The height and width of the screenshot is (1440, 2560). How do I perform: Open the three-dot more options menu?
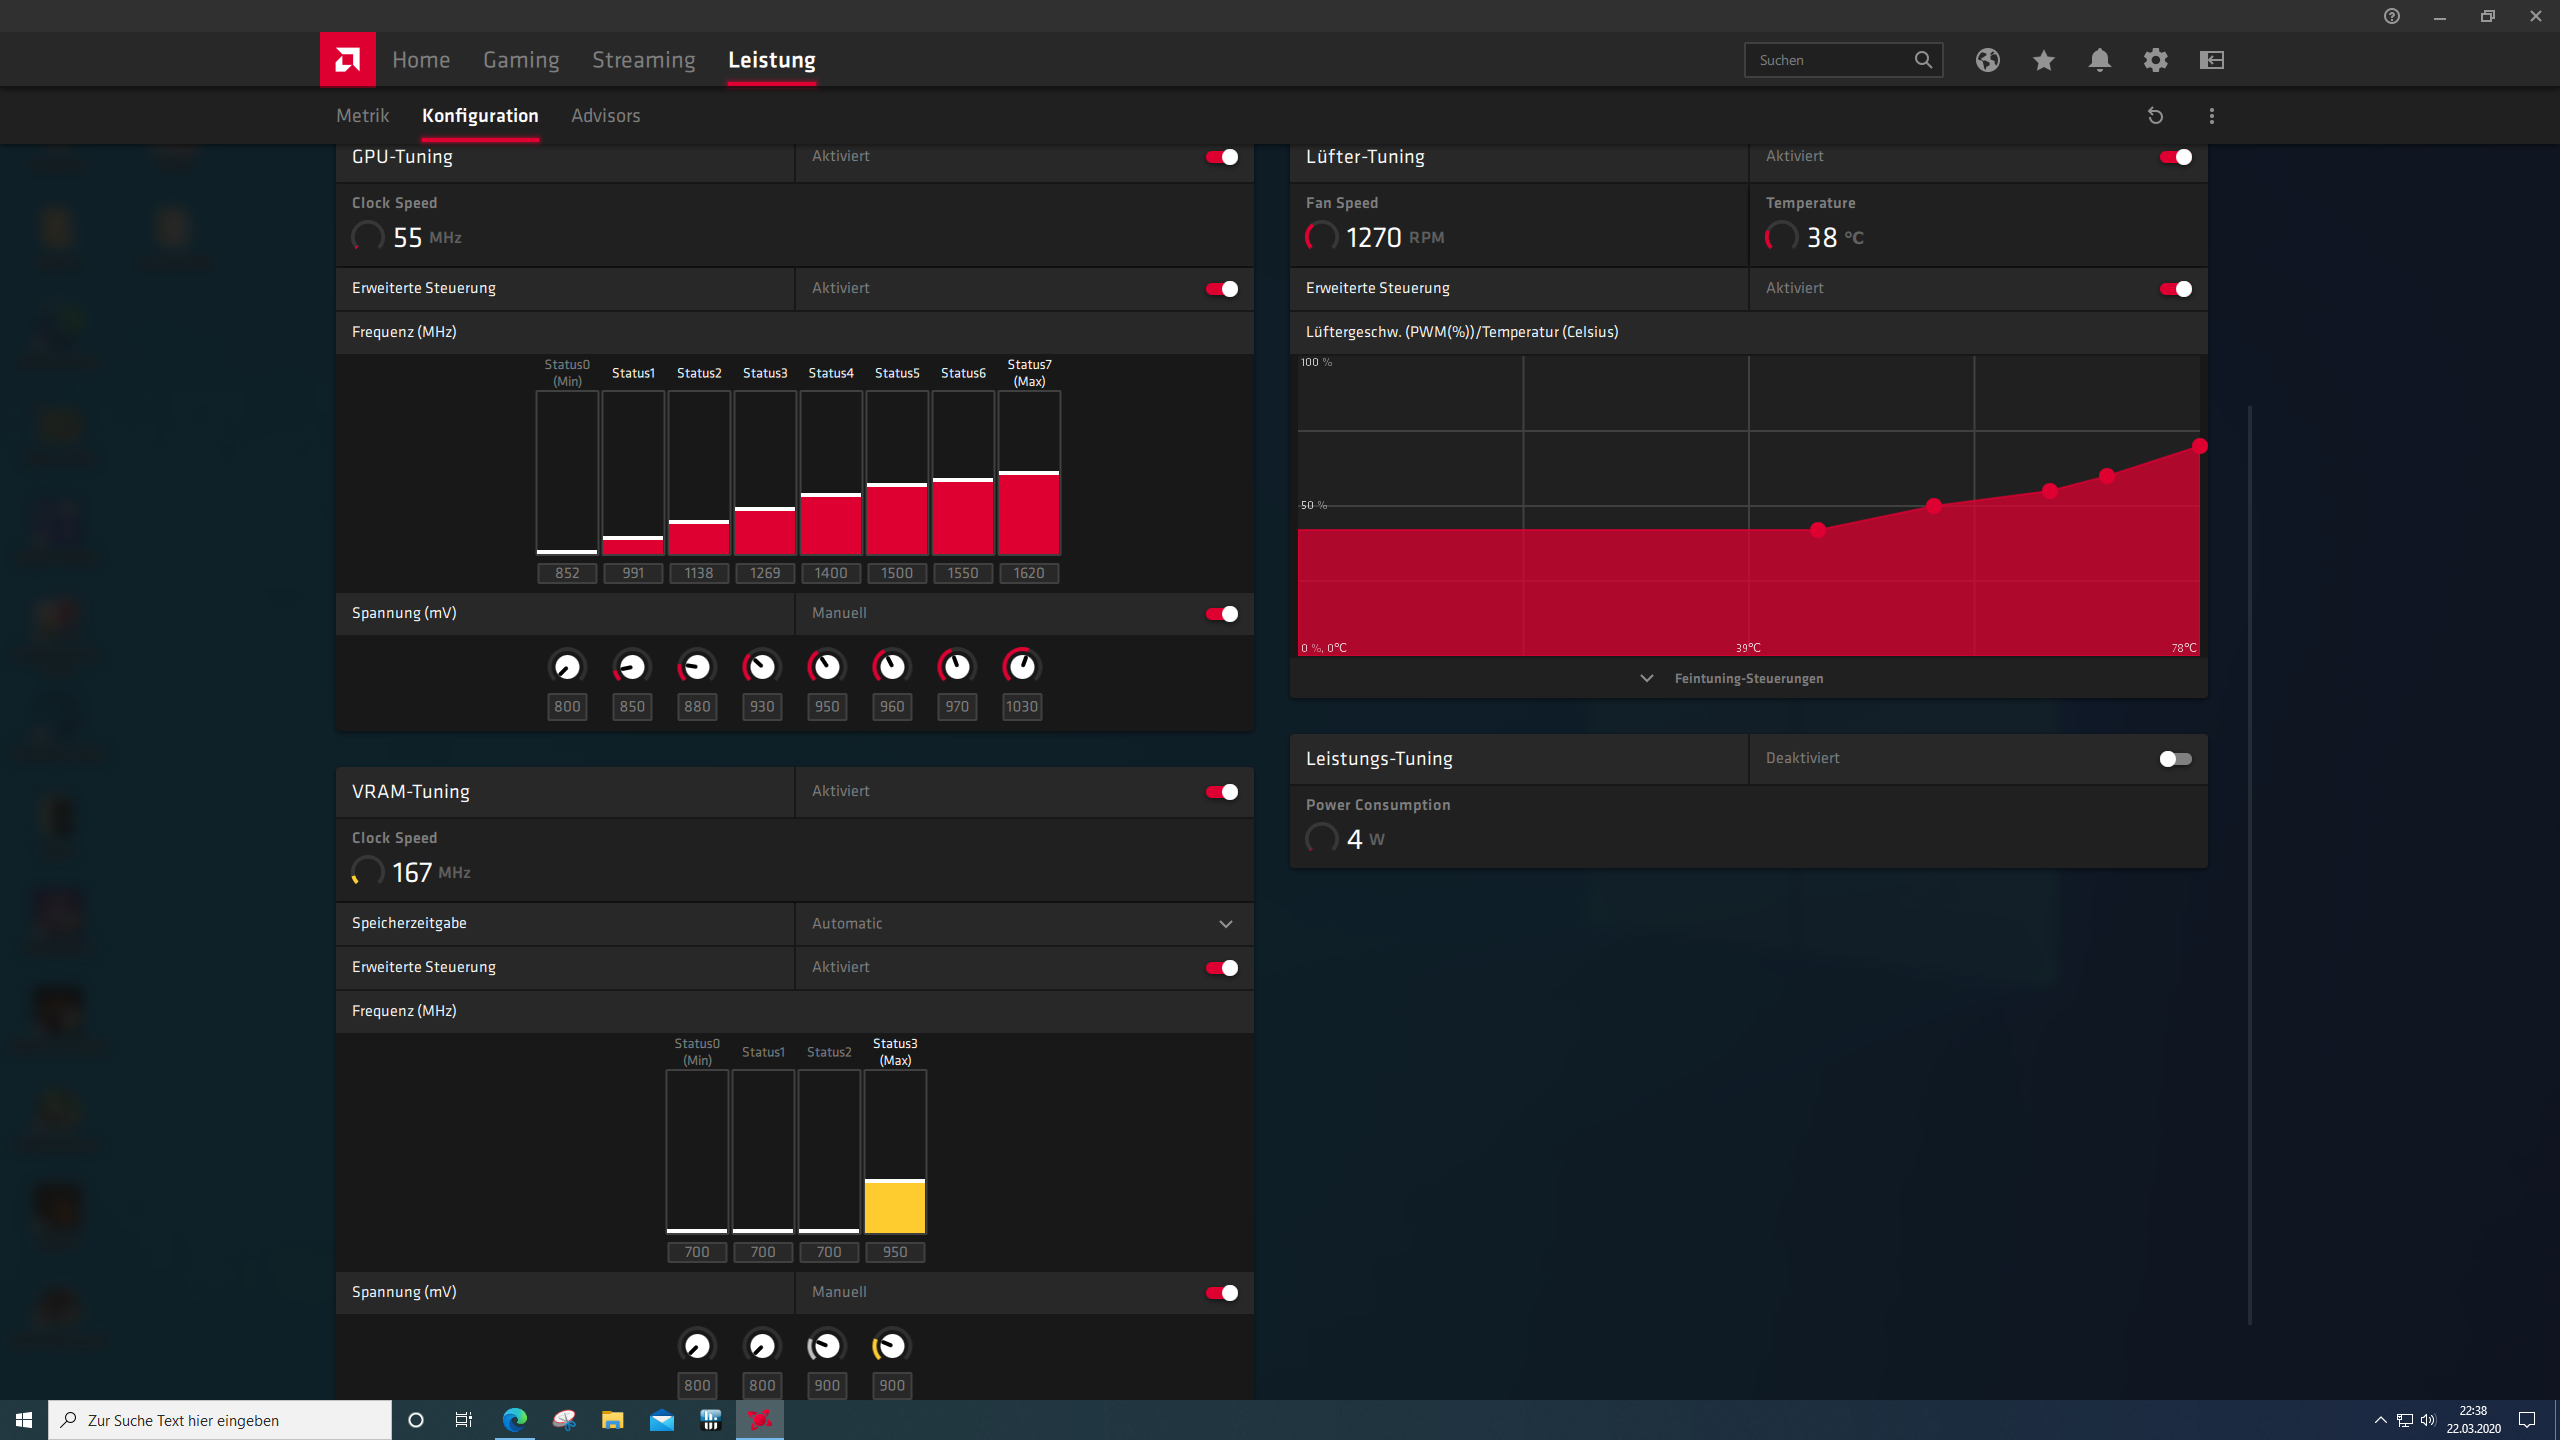[2211, 116]
